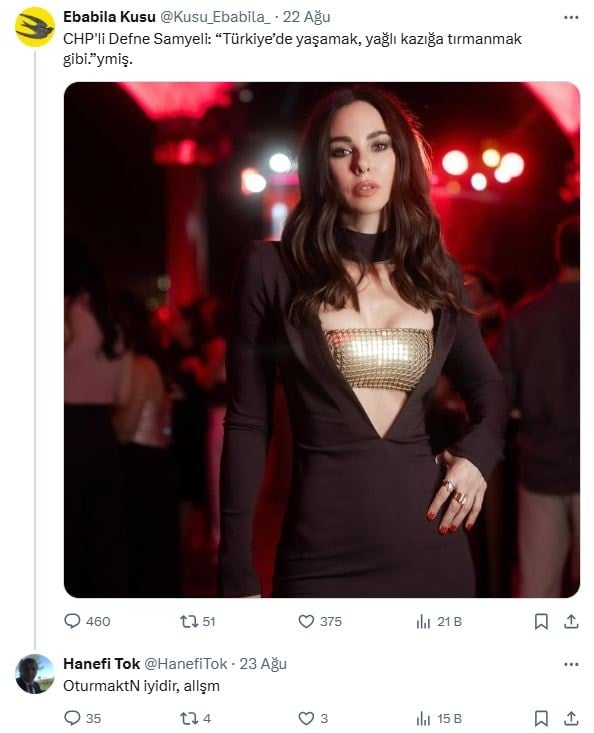Open Hanefi Tok's profile avatar
594x733 pixels.
[x=35, y=674]
